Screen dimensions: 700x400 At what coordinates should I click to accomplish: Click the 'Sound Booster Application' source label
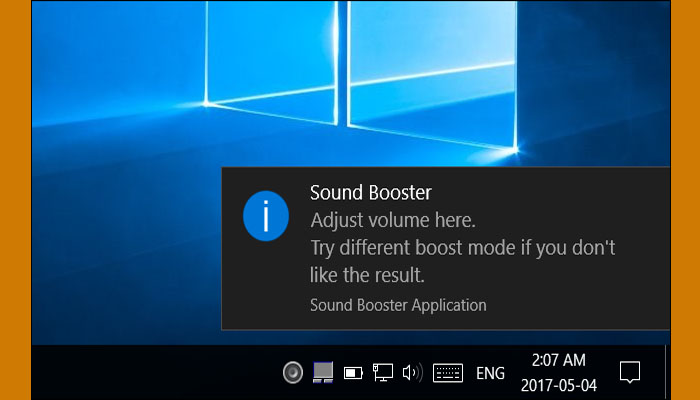click(x=398, y=305)
